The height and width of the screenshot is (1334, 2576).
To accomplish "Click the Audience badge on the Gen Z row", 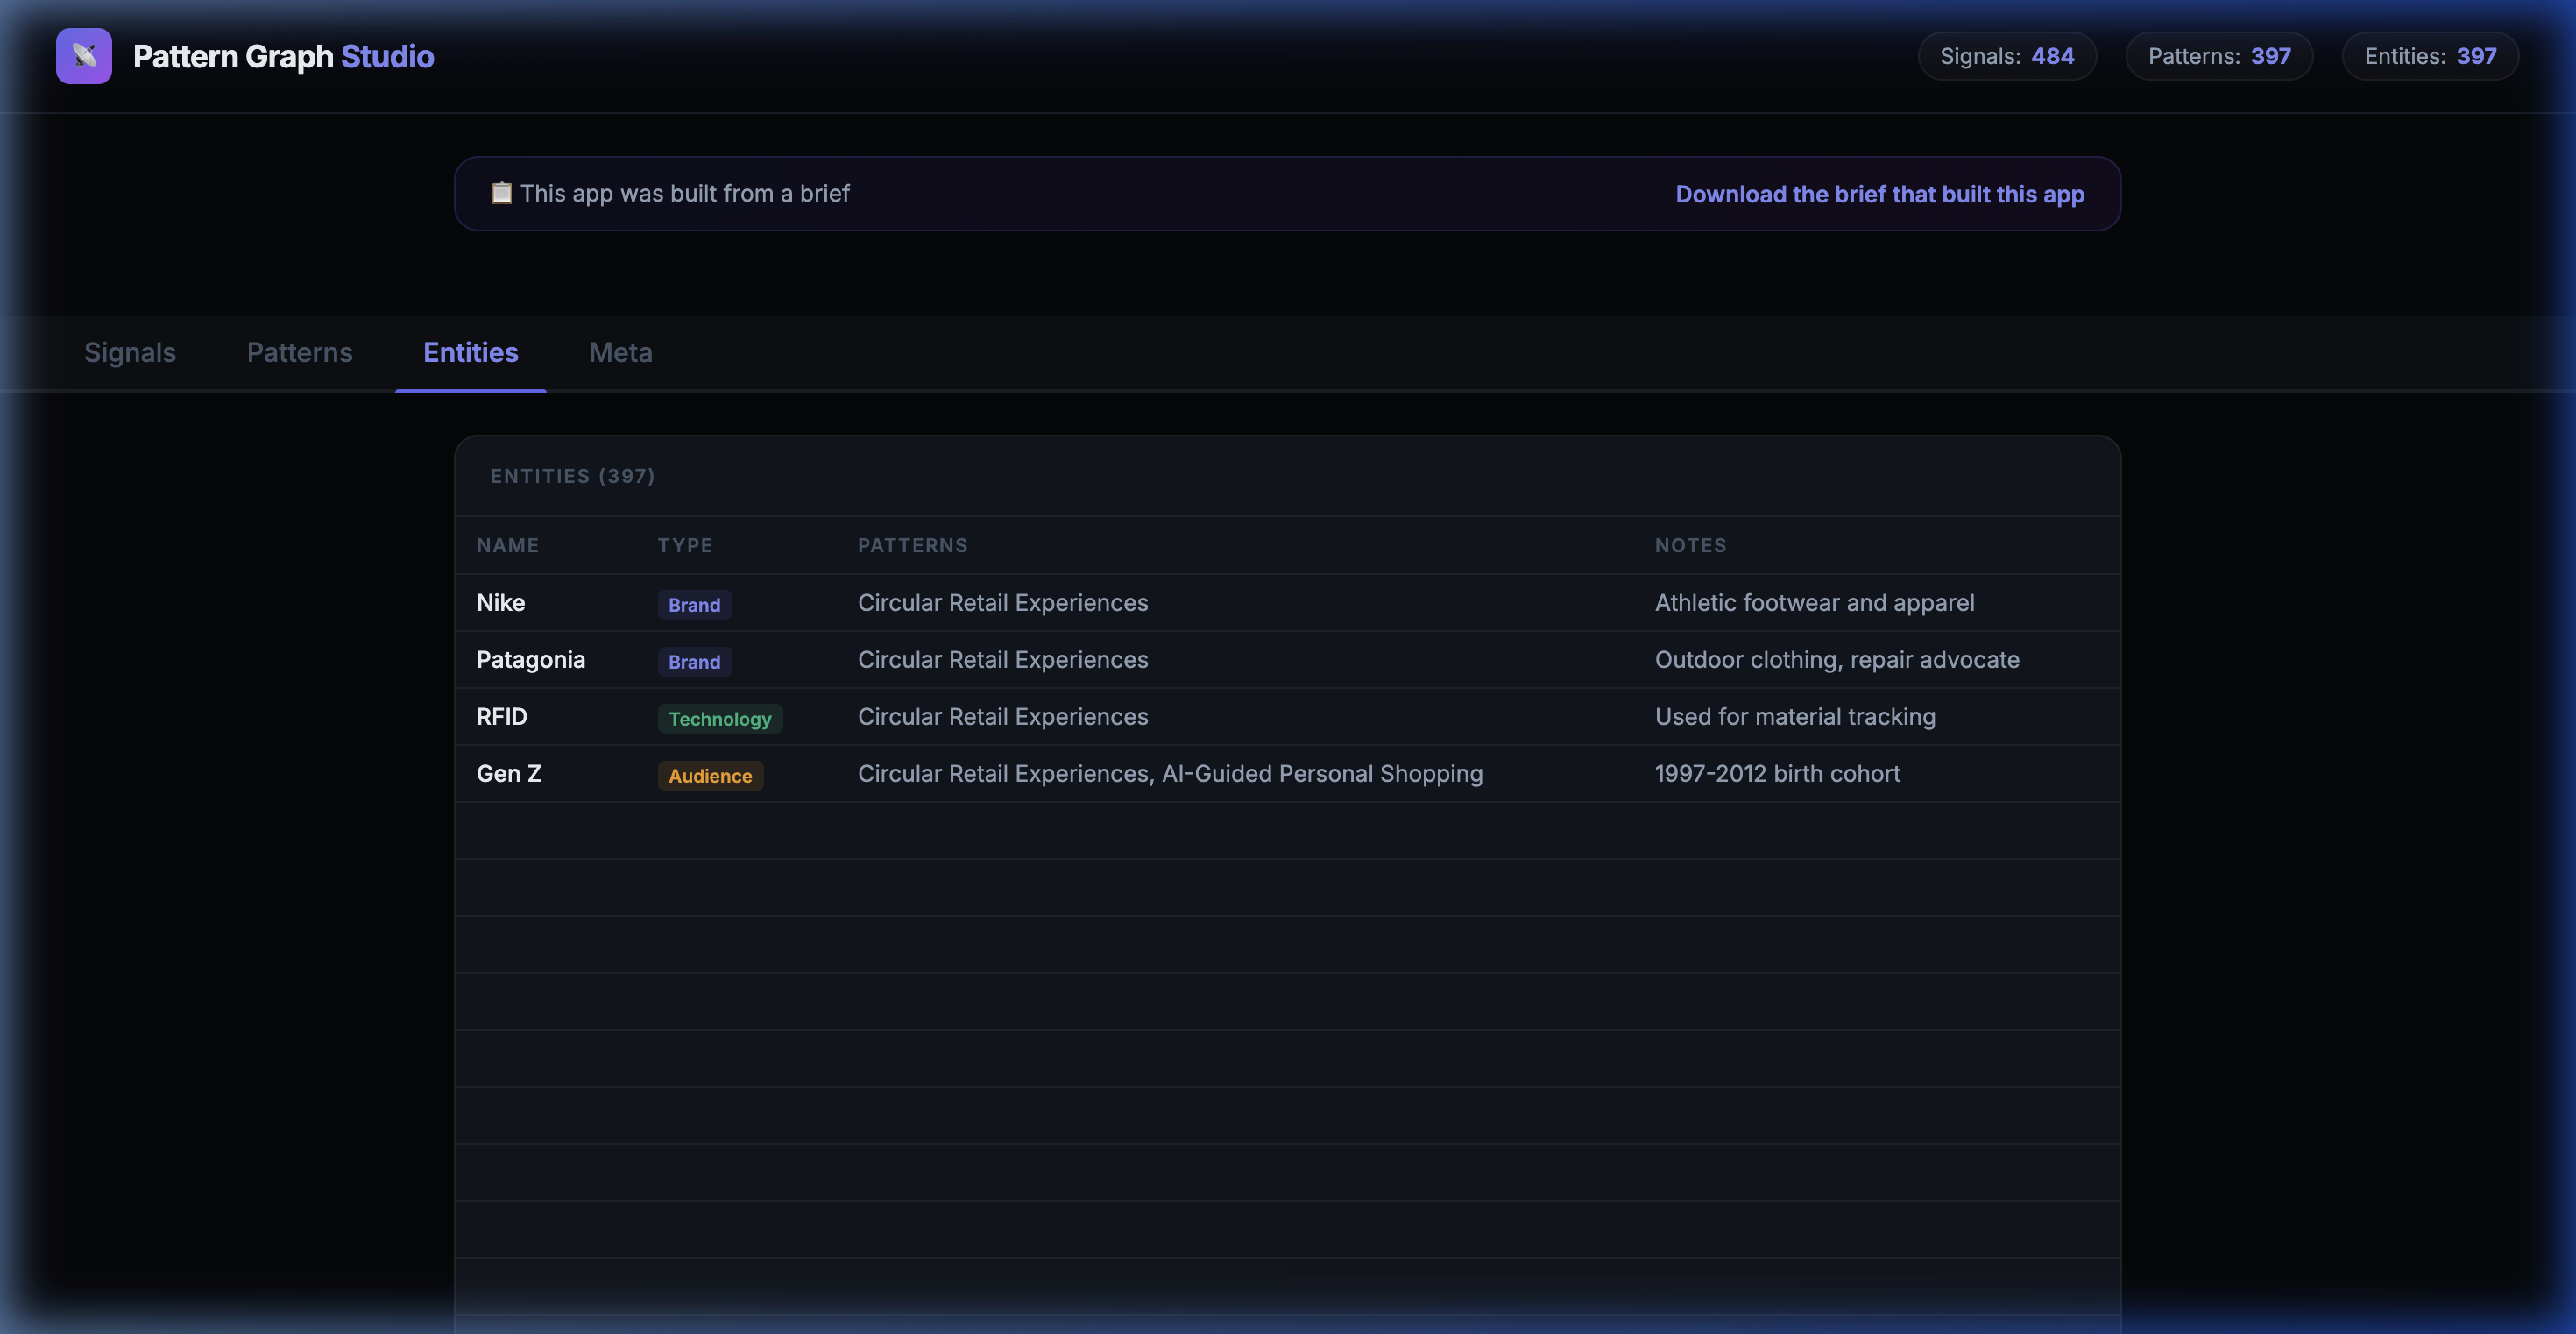I will 710,775.
